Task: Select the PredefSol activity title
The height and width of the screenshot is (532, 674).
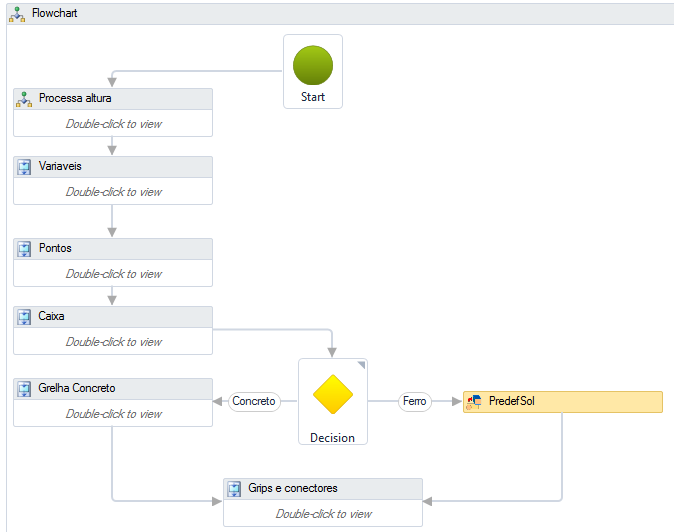Action: pos(512,402)
